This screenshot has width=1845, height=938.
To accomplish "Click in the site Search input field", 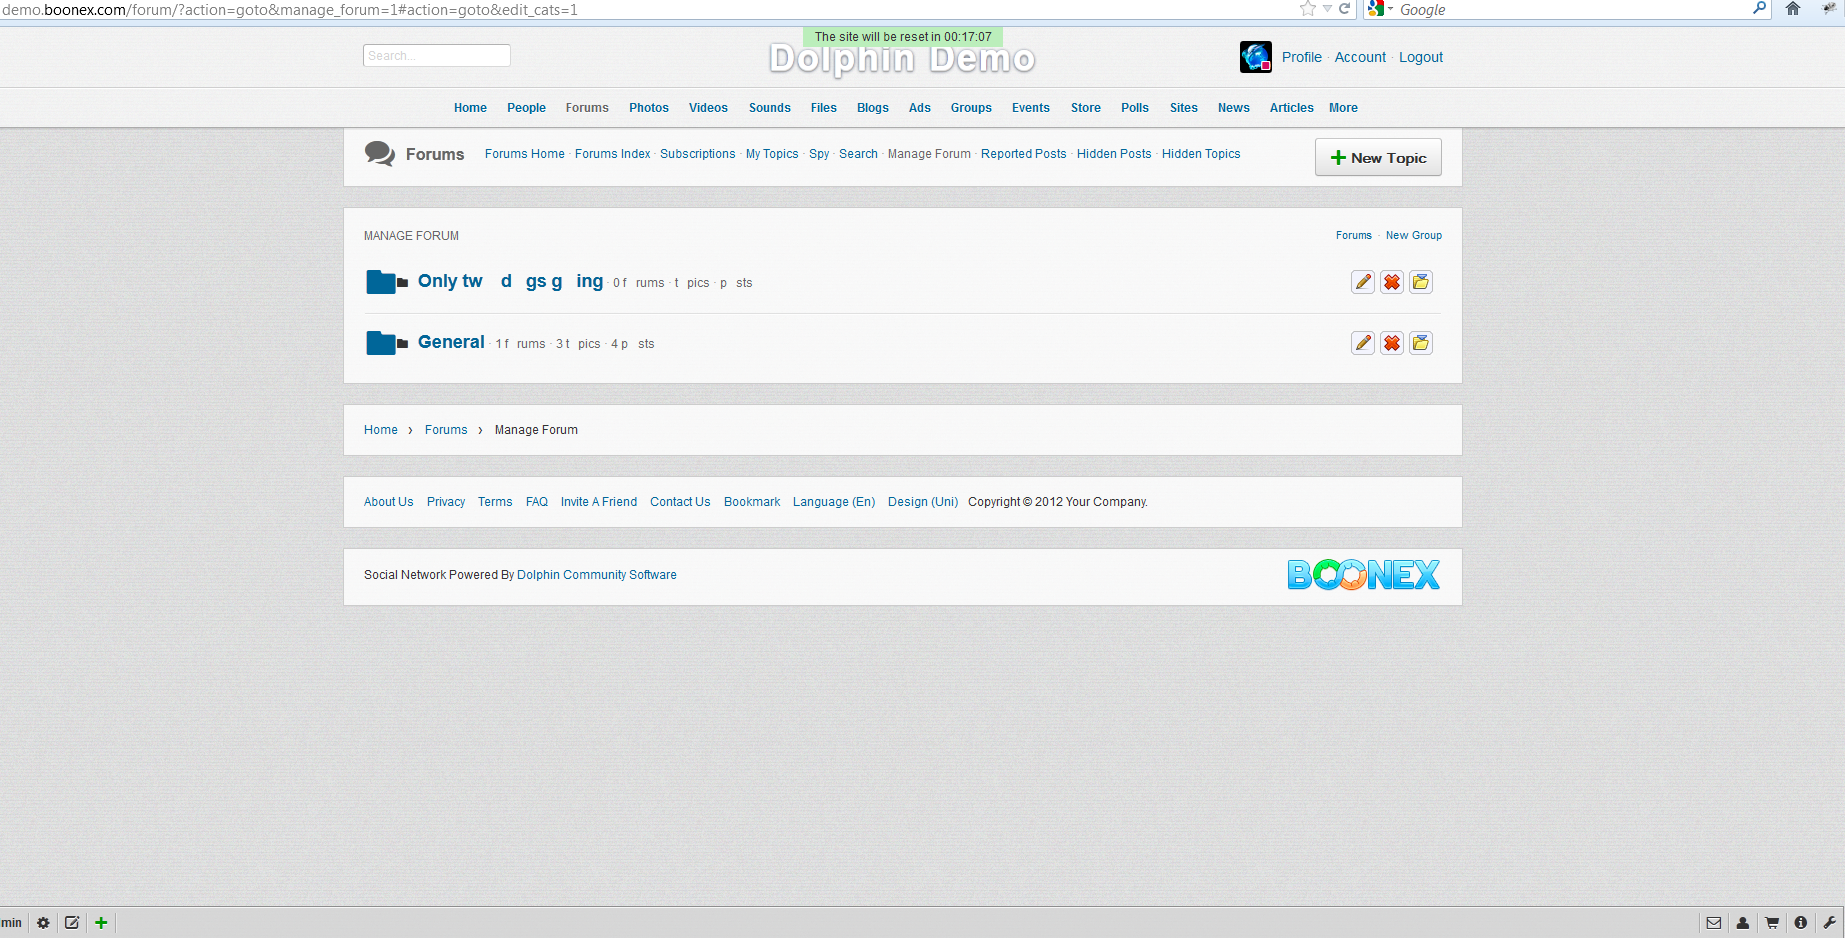I will tap(437, 56).
